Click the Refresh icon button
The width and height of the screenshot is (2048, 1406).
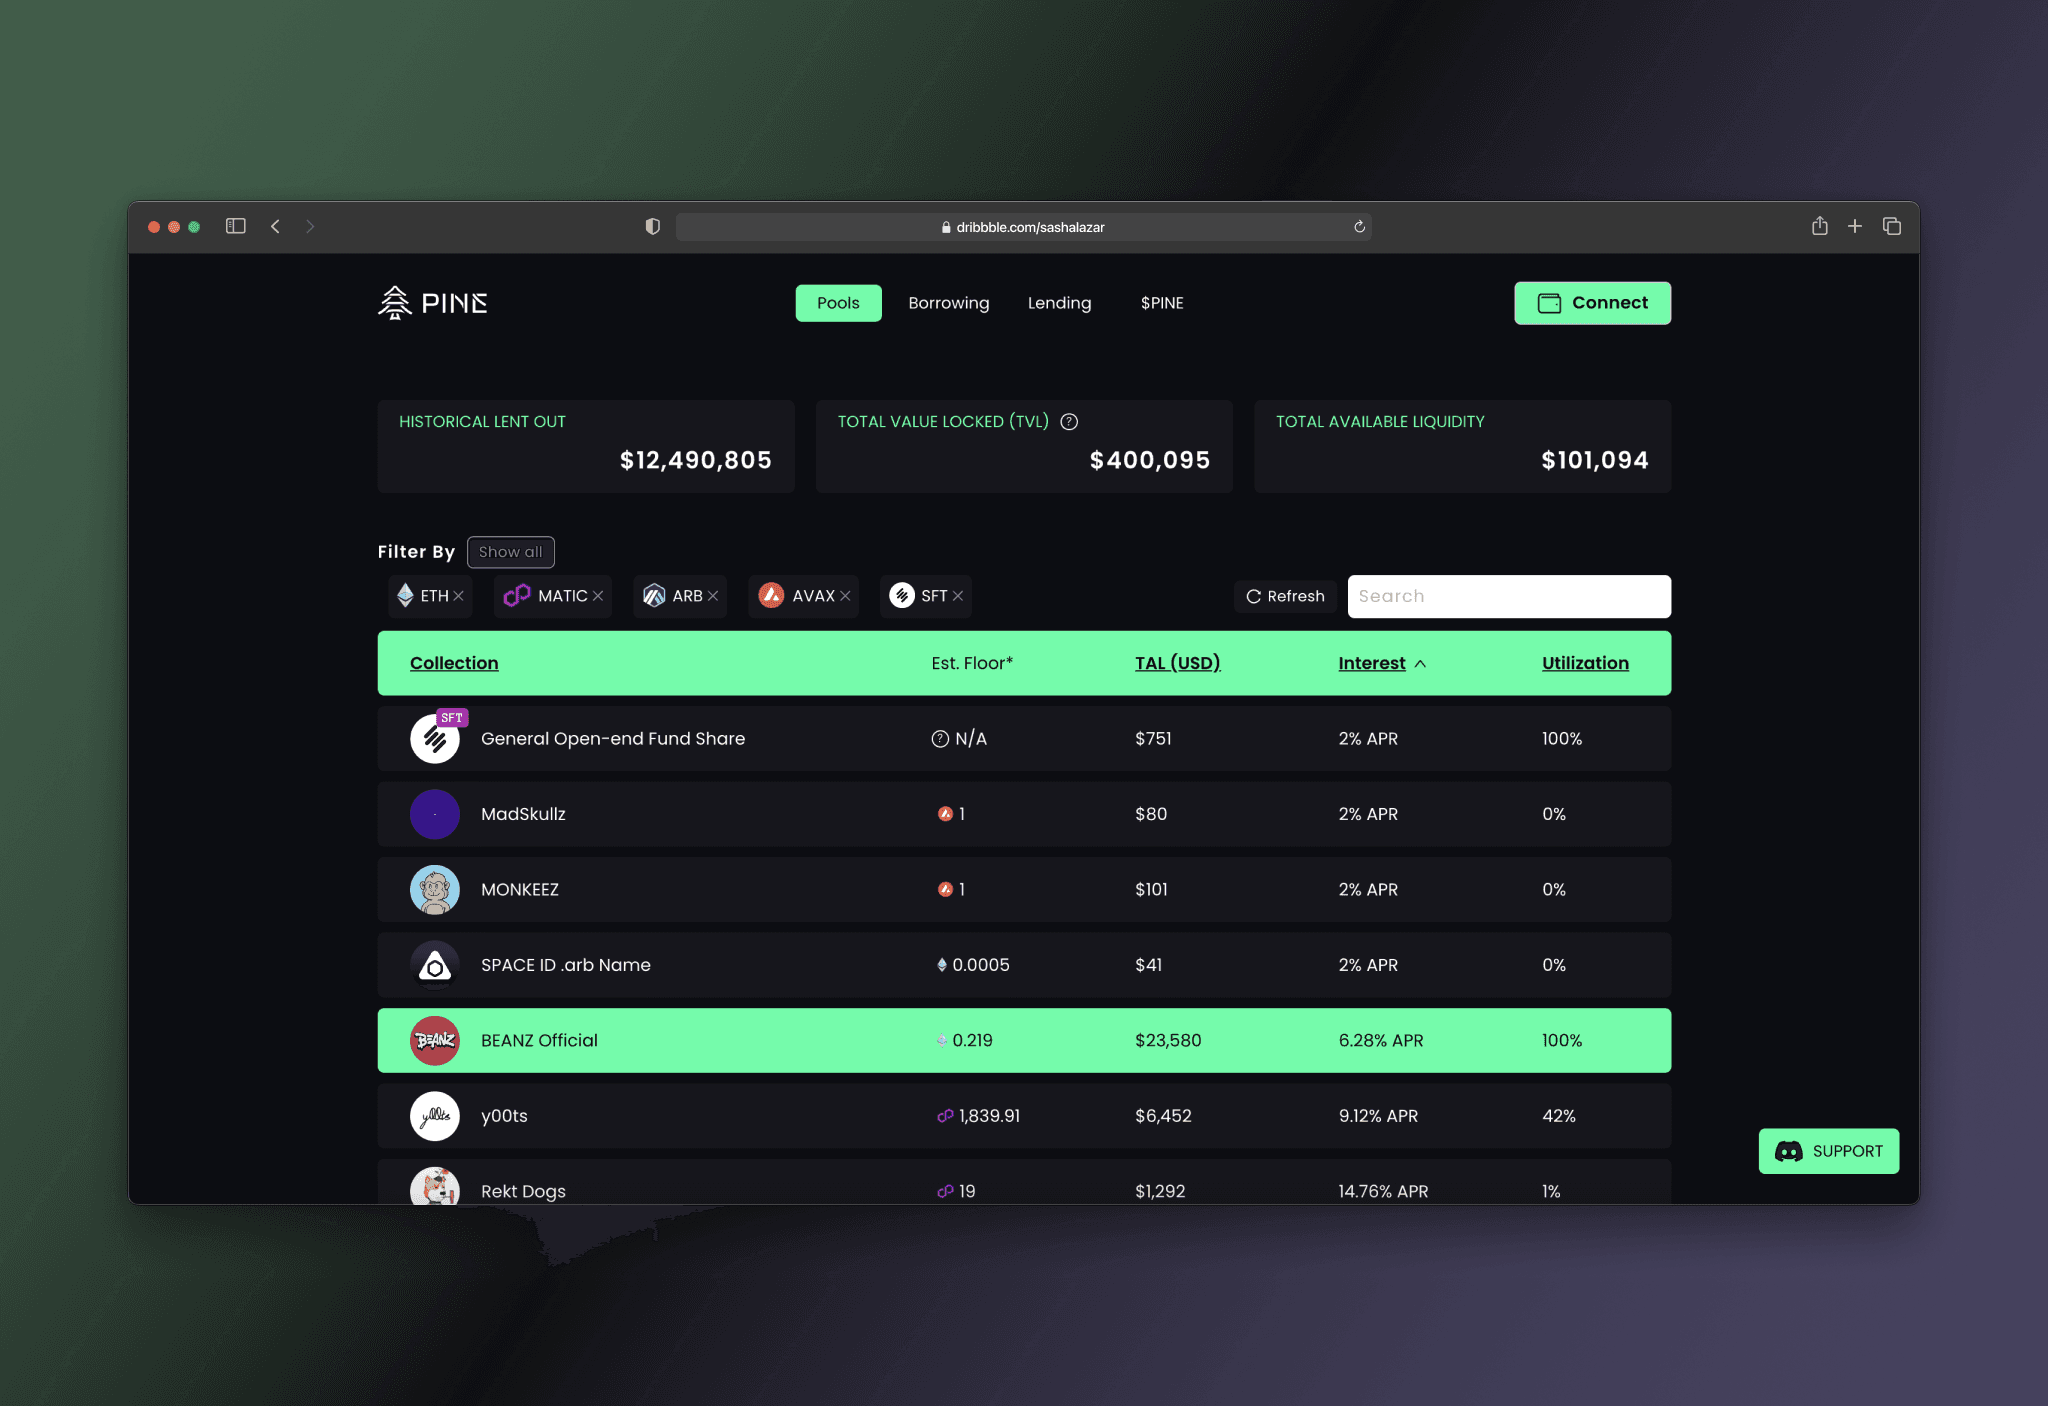[x=1254, y=595]
